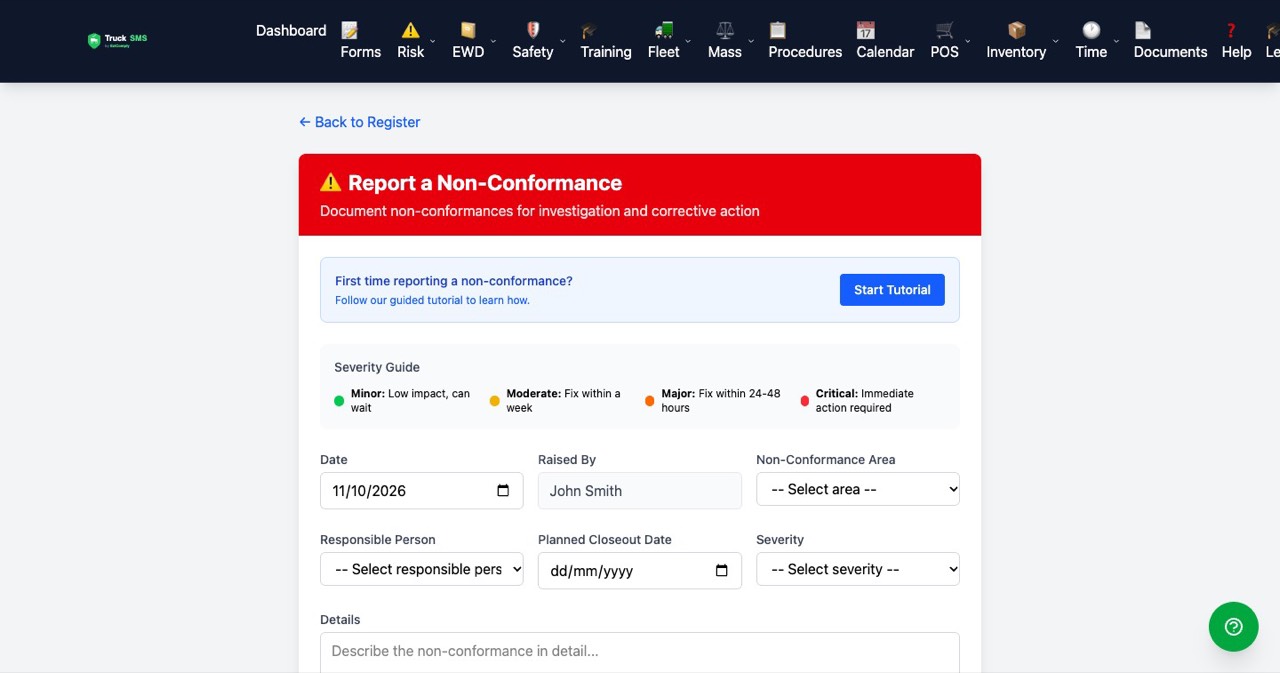Screen dimensions: 1280x673
Task: Open the Non-Conformance Area dropdown
Action: click(x=858, y=489)
